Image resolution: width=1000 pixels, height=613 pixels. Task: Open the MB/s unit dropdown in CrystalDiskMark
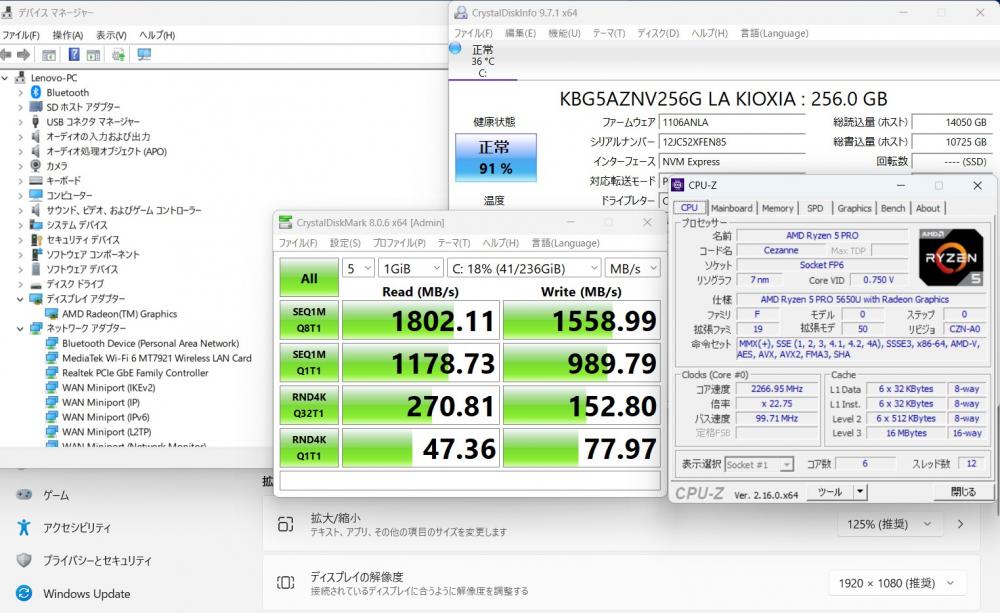point(633,268)
